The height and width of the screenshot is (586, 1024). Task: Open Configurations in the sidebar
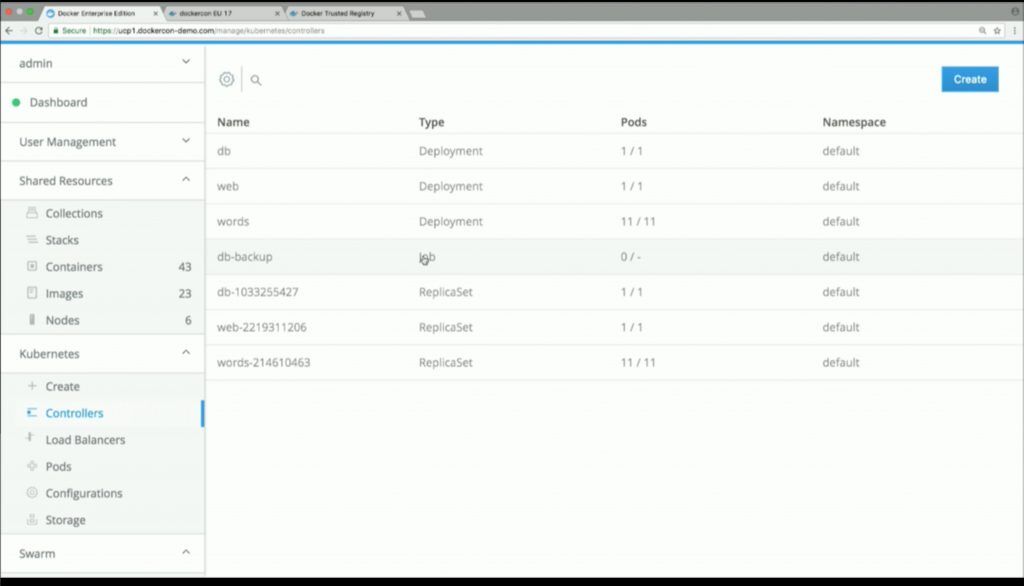tap(84, 493)
